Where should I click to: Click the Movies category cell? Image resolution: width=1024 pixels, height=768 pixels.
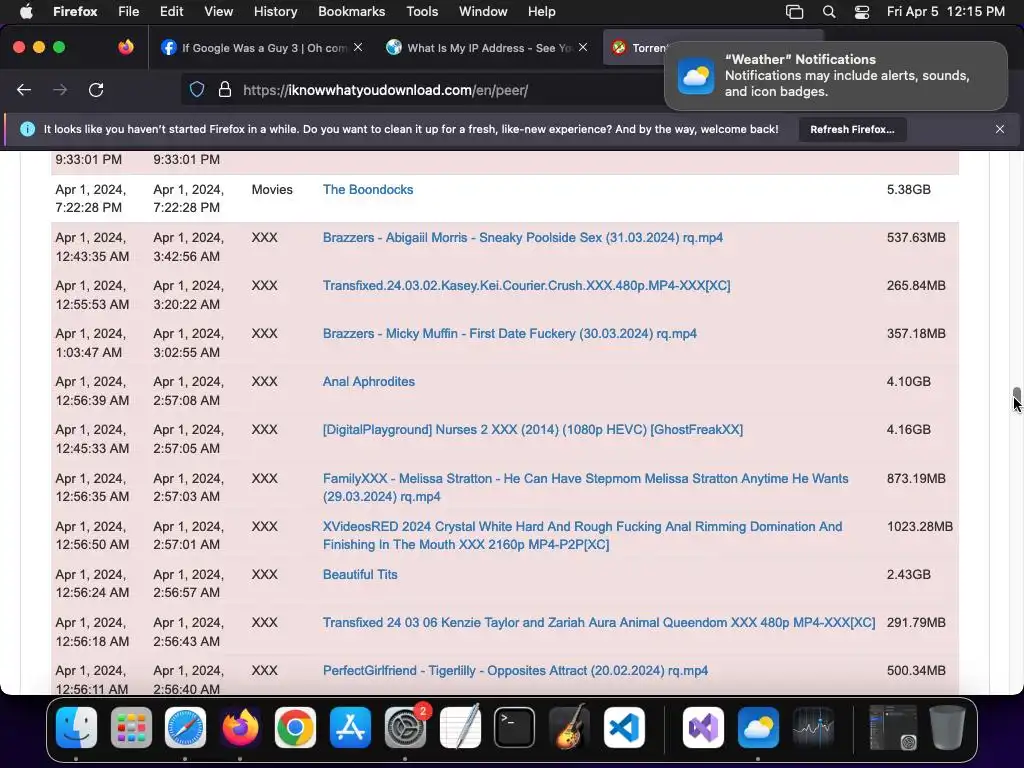pyautogui.click(x=272, y=189)
